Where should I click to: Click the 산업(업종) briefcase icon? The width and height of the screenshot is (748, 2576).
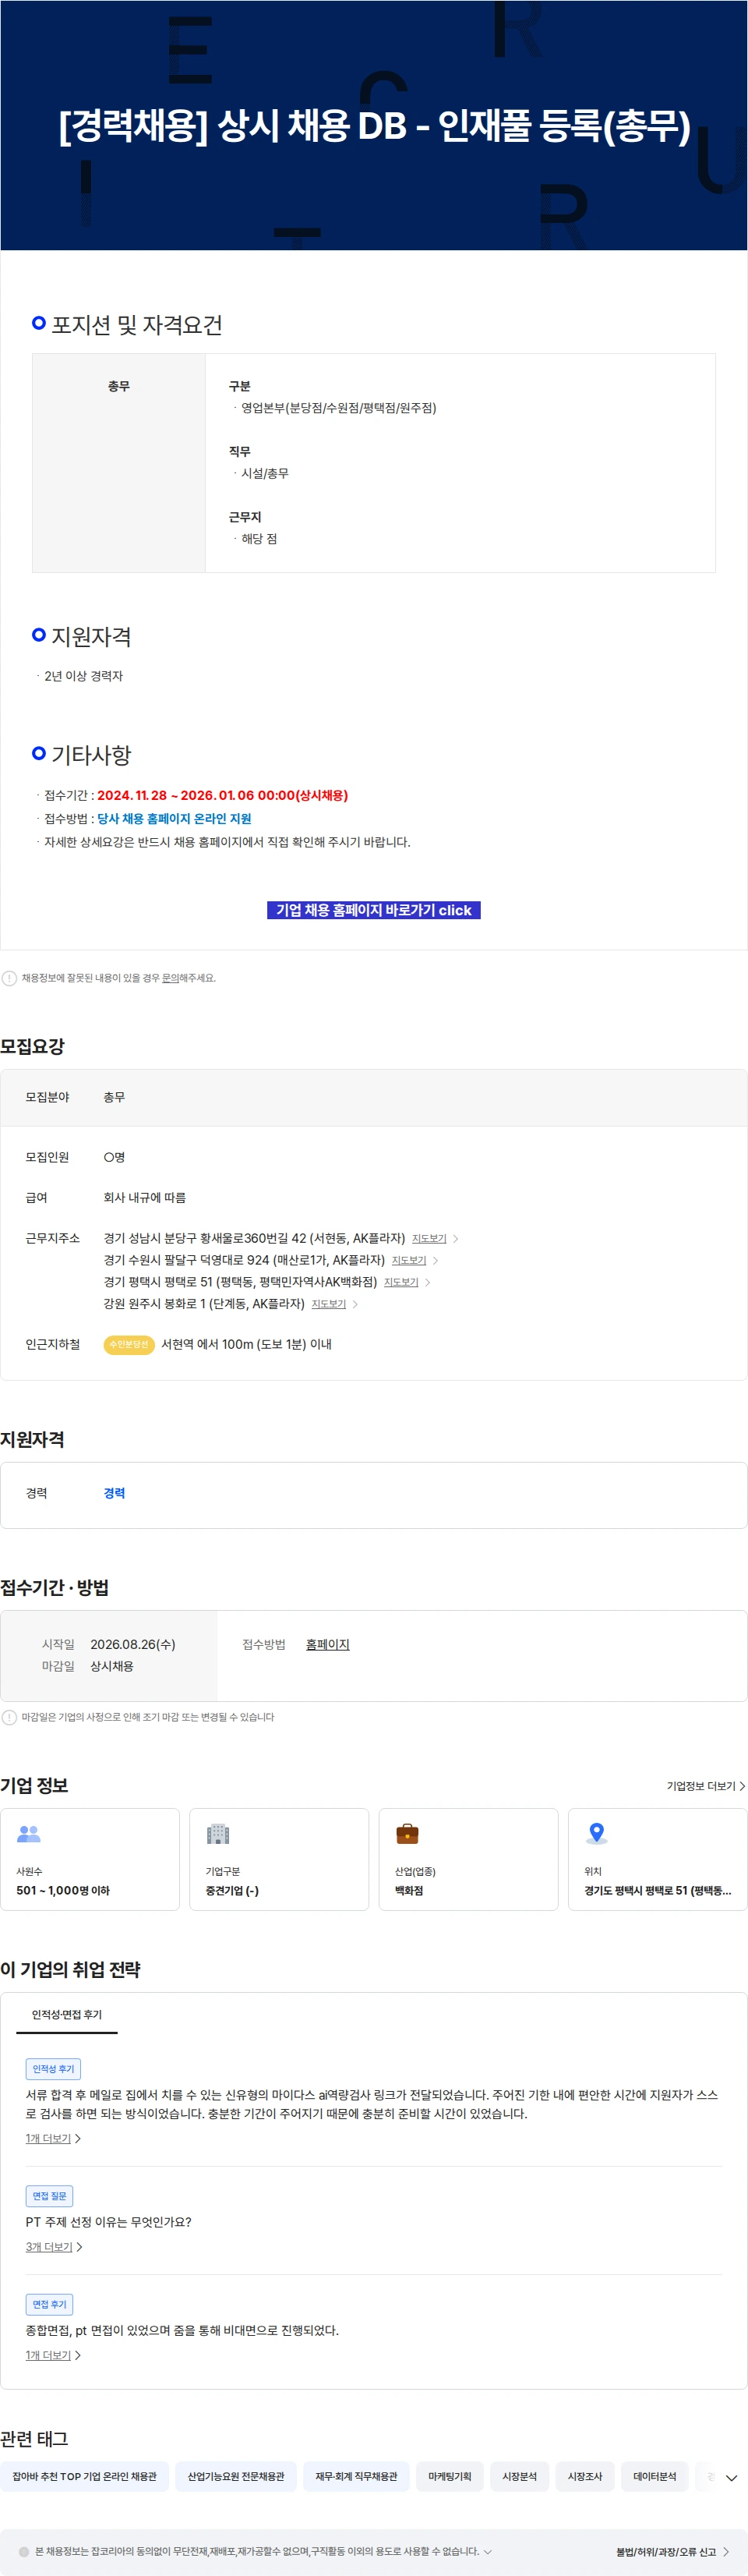tap(407, 1833)
